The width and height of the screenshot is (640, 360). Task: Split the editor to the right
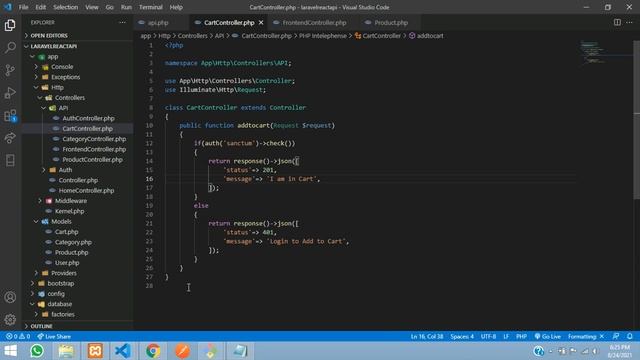[x=617, y=22]
